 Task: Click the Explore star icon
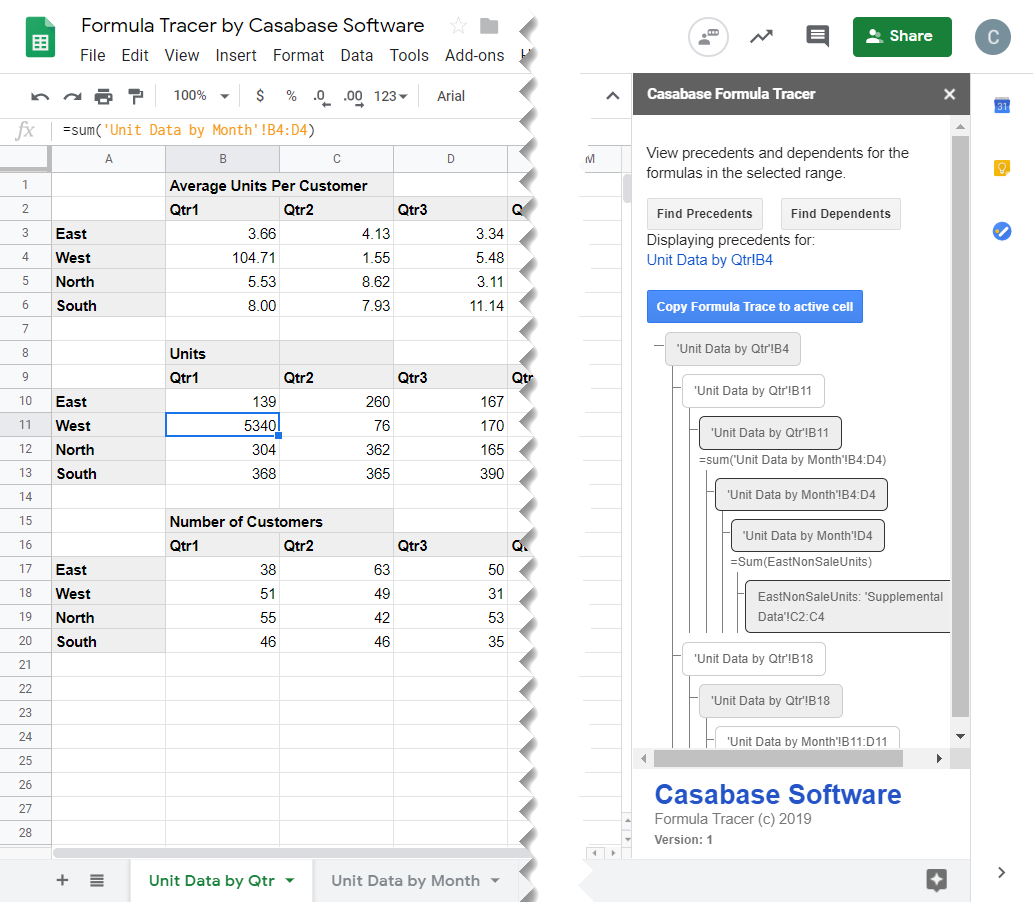[936, 880]
